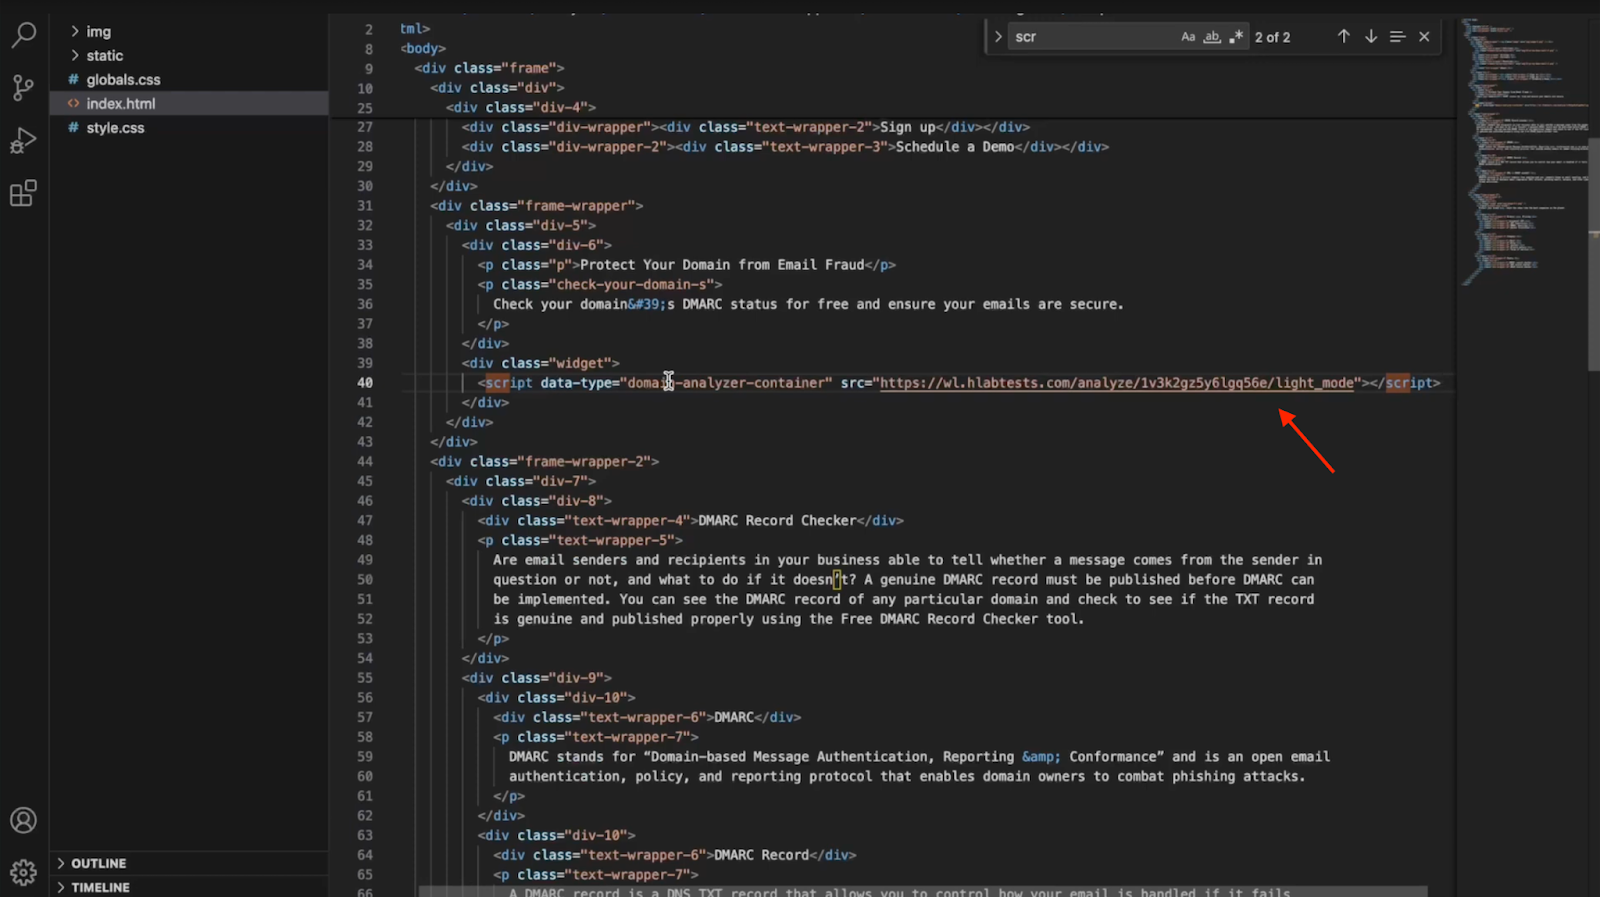This screenshot has height=897, width=1600.
Task: Go to previous search match arrow
Action: pos(1343,36)
